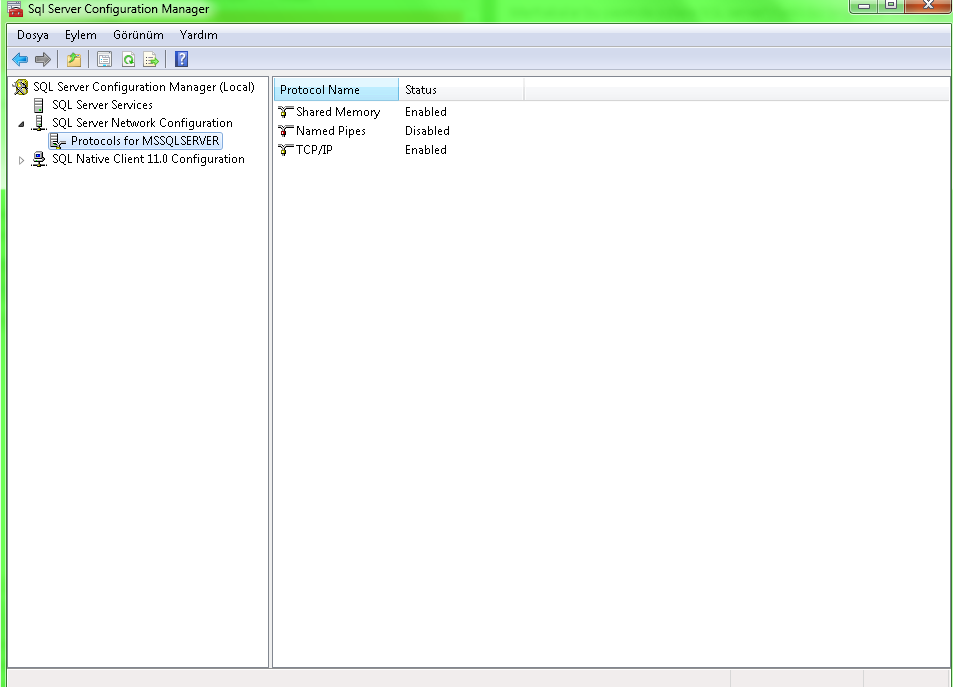Open the Görünüm menu
This screenshot has height=687, width=953.
pyautogui.click(x=139, y=35)
